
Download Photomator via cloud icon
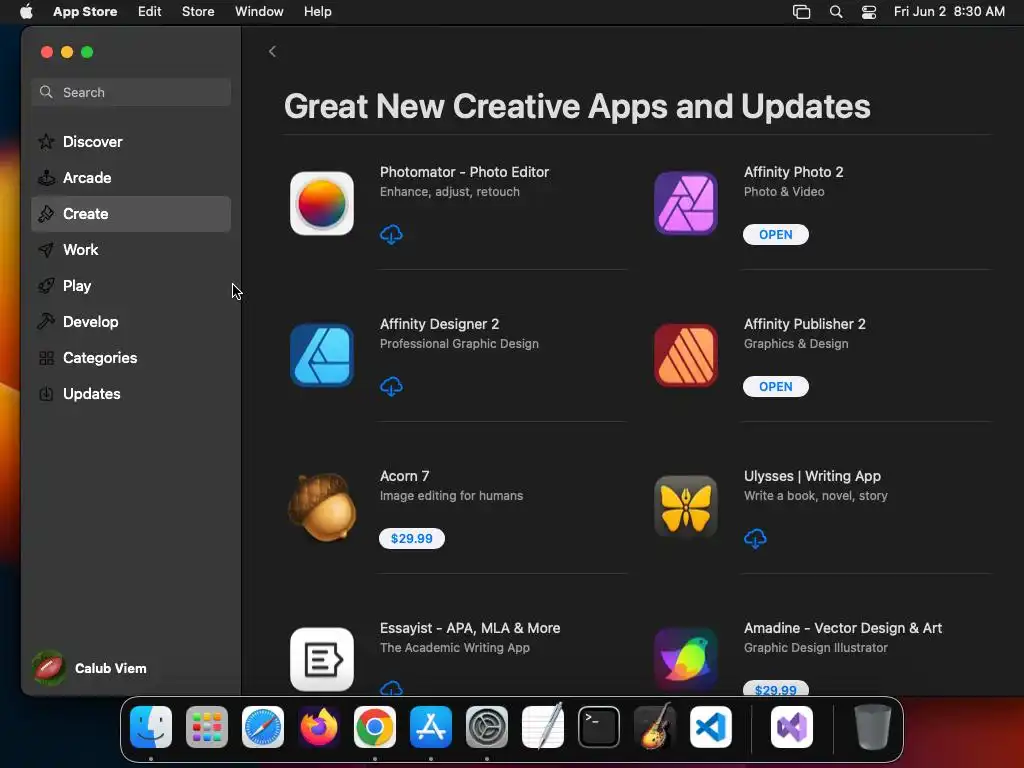[x=391, y=234]
